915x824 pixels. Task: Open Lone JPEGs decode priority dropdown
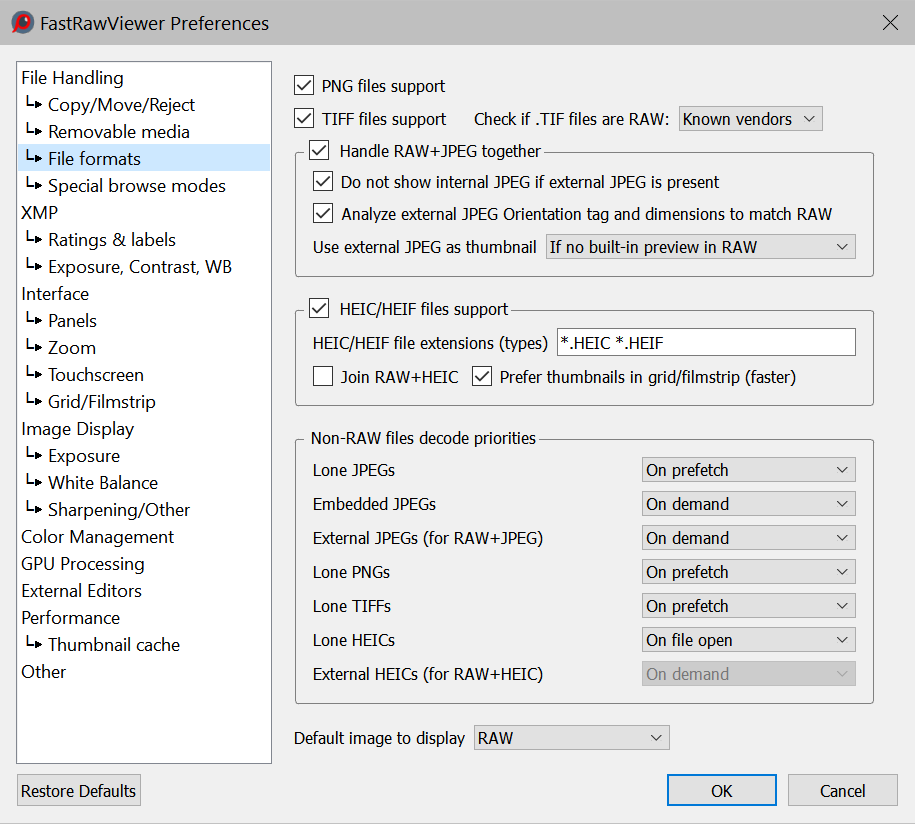748,470
